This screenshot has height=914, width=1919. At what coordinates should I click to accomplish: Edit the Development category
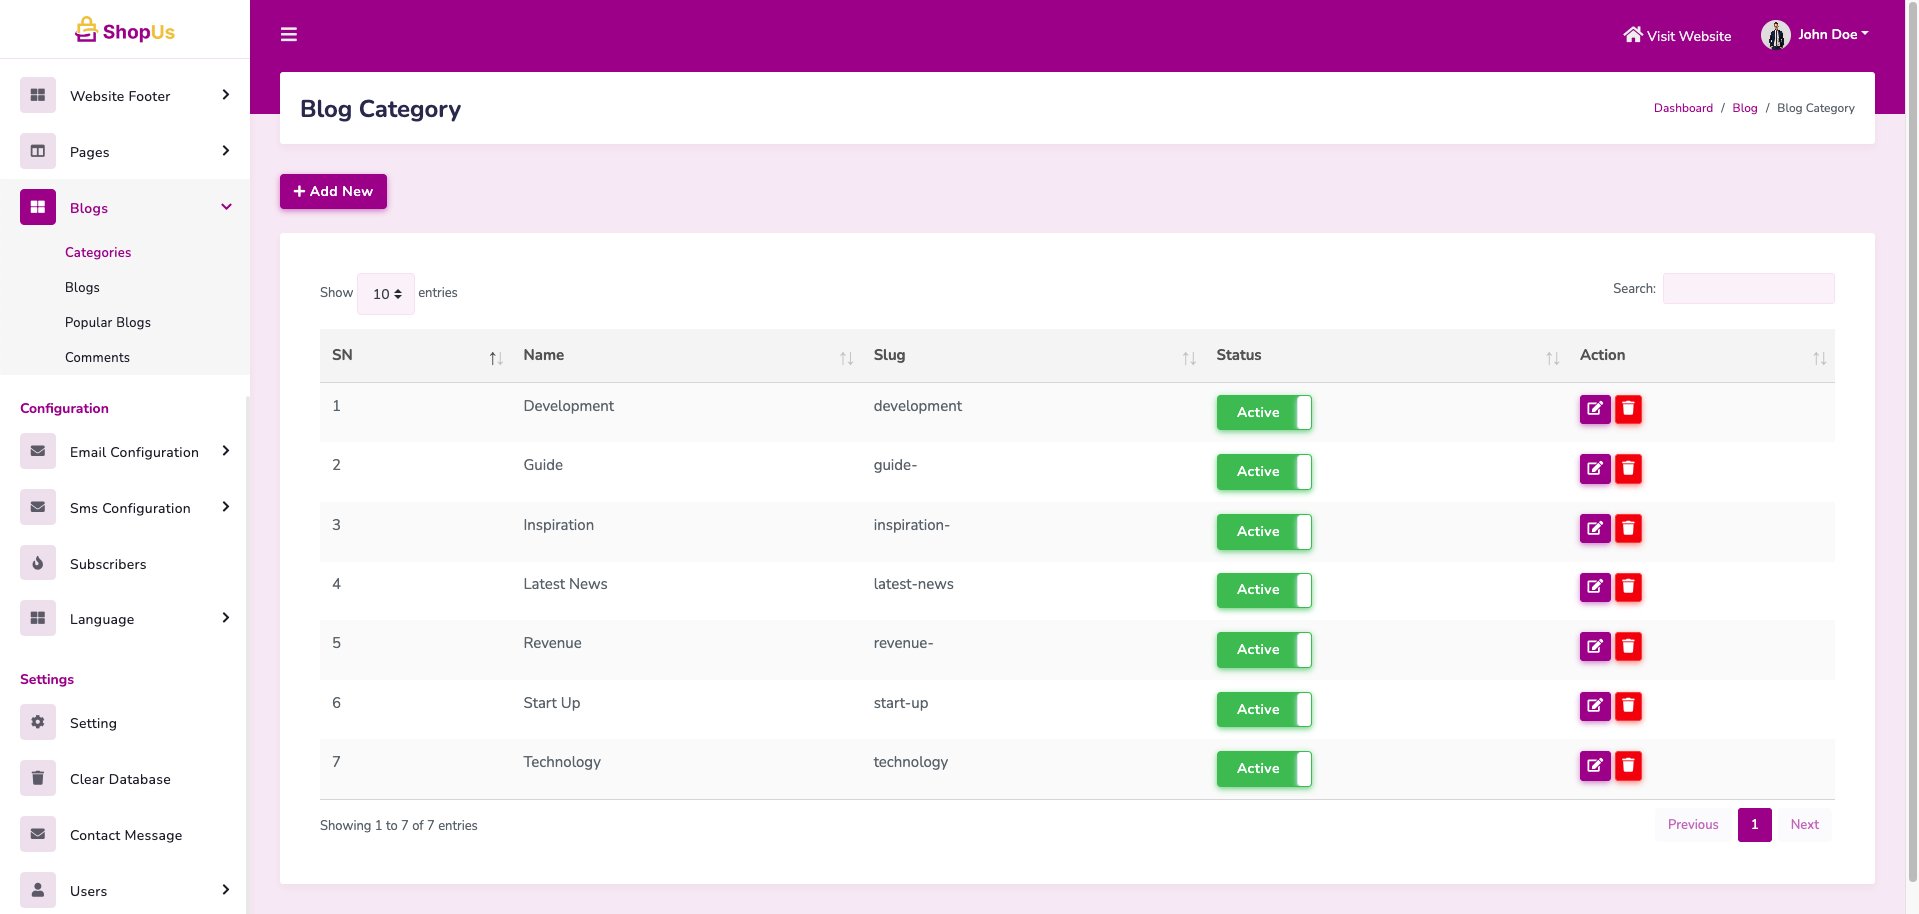(x=1594, y=409)
